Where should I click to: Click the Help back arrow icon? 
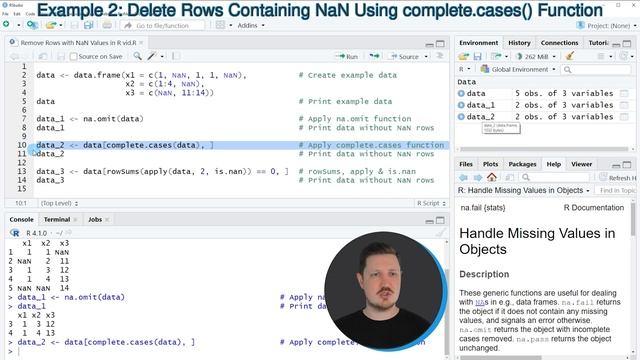[x=463, y=177]
